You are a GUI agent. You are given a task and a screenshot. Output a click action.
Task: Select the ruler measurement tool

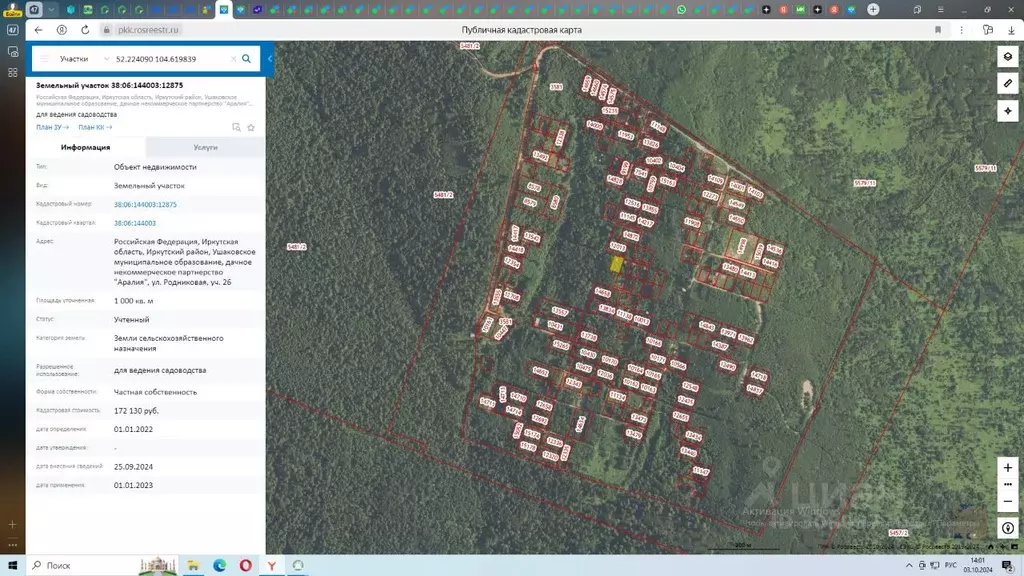[1007, 83]
